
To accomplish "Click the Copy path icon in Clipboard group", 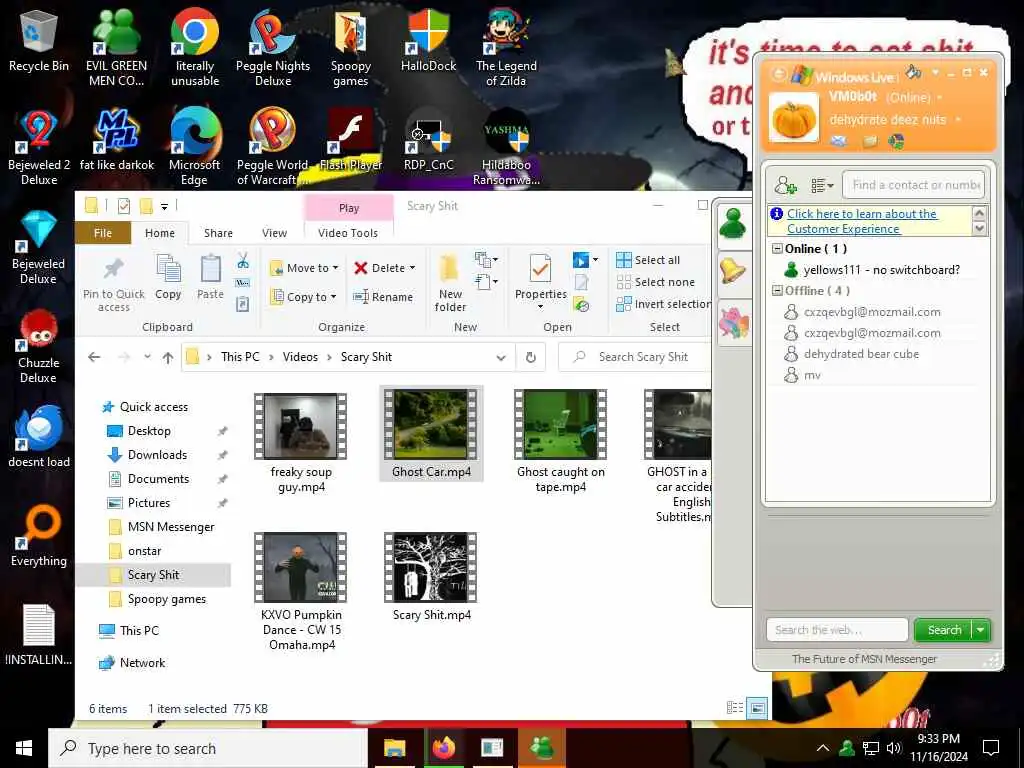I will pos(243,283).
